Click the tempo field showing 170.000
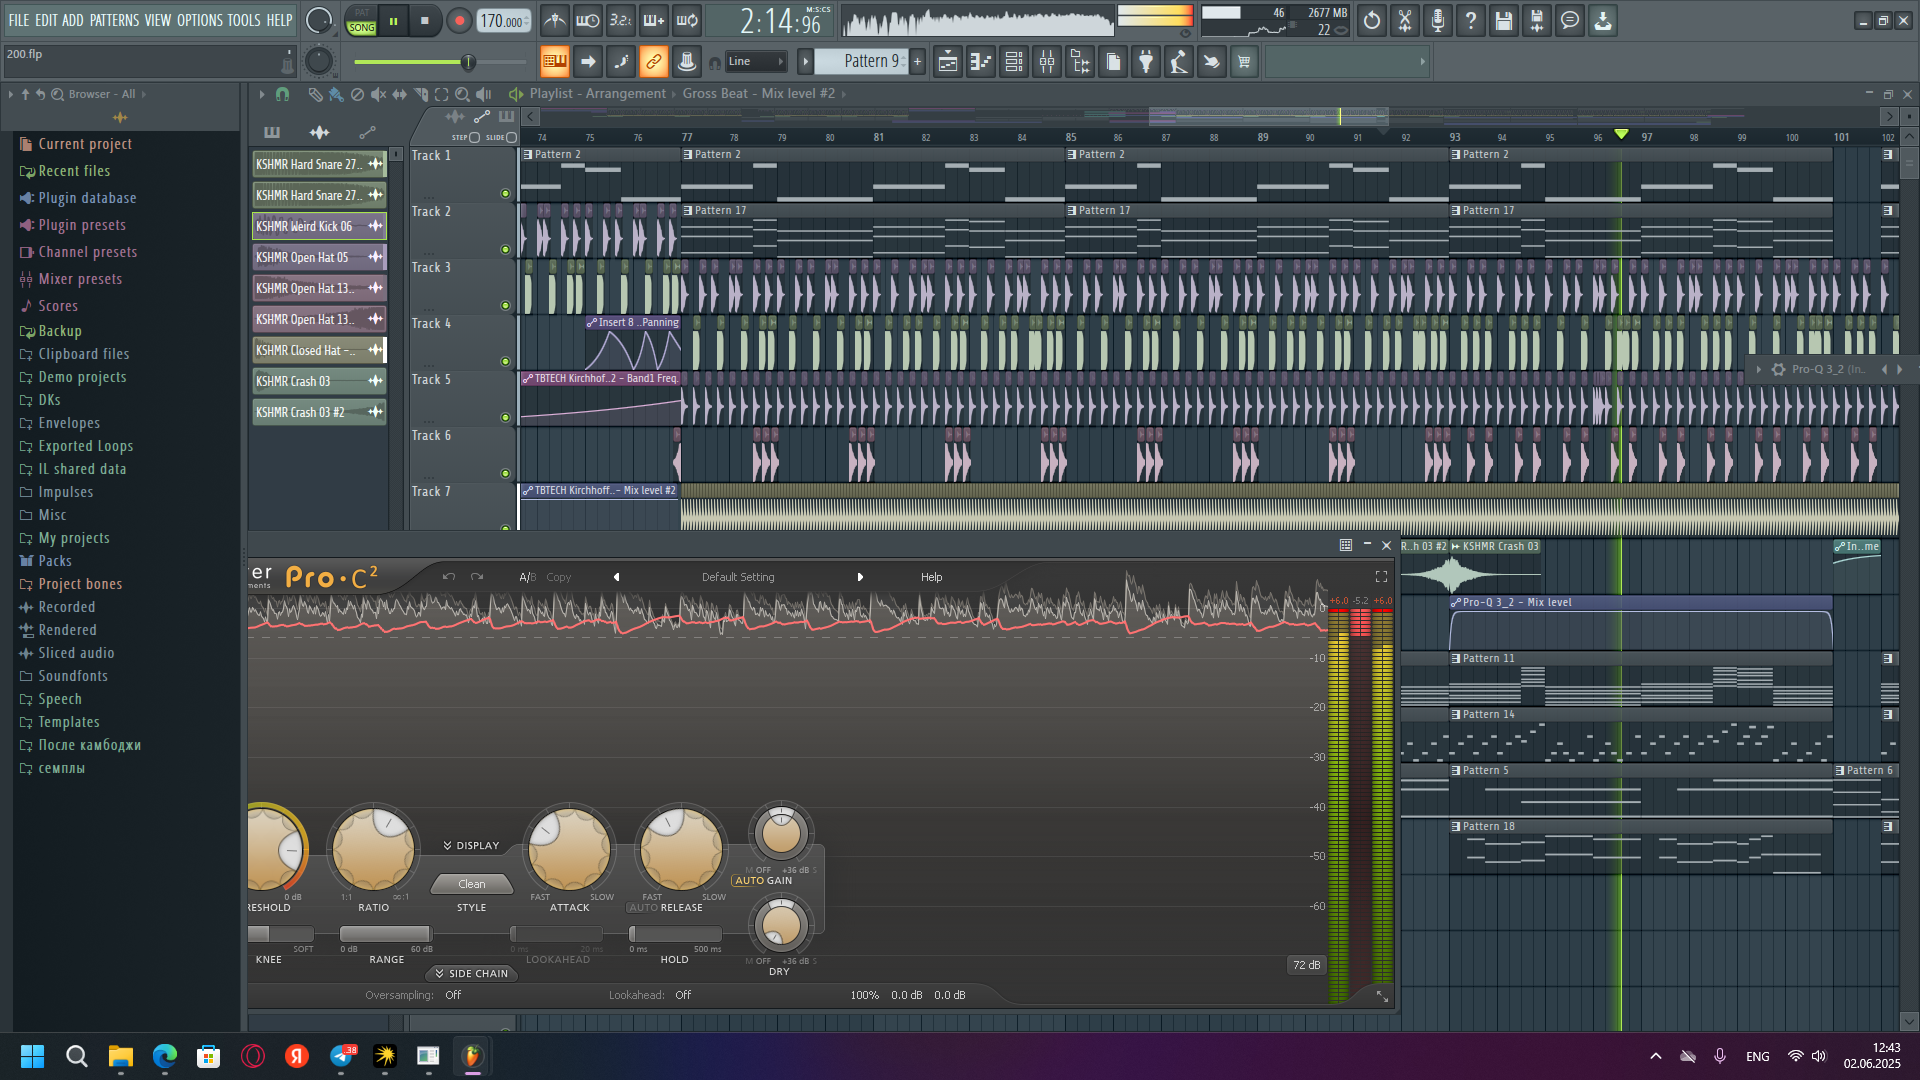 (x=503, y=21)
